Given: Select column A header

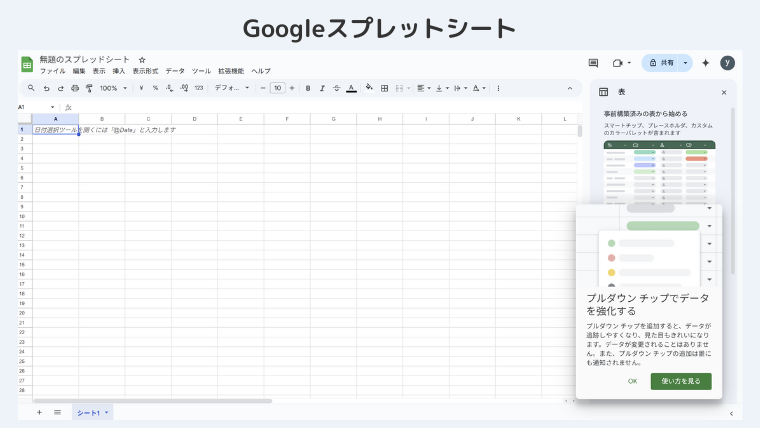Looking at the screenshot, I should point(55,119).
